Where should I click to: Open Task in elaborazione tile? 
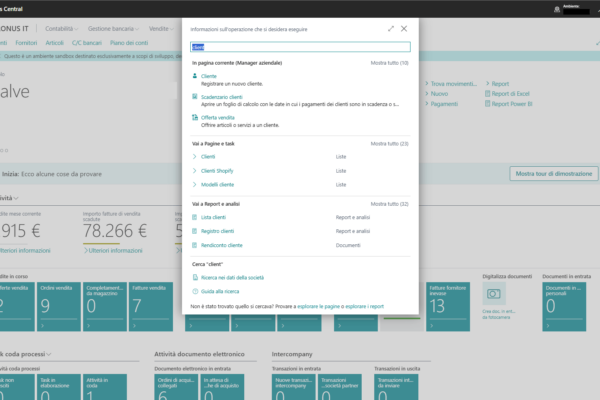[x=59, y=387]
